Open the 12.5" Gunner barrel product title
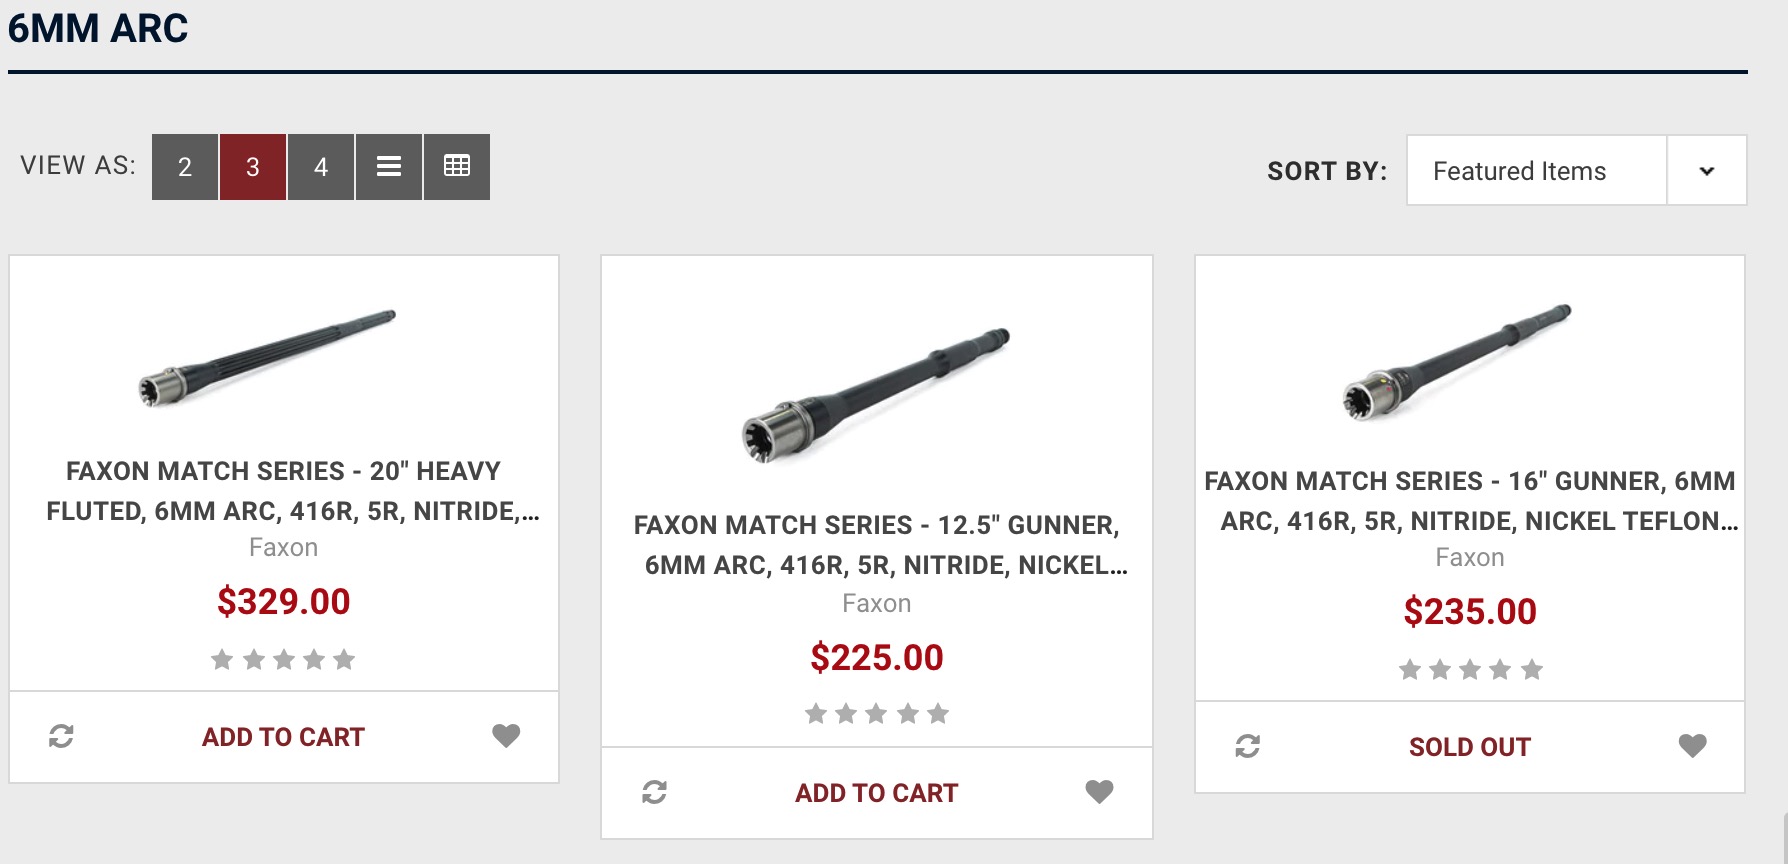1788x864 pixels. pyautogui.click(x=877, y=545)
